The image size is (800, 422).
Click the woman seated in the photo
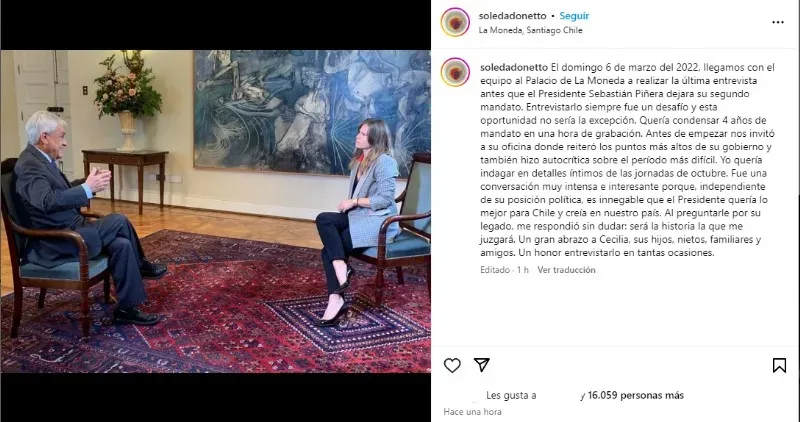[357, 219]
